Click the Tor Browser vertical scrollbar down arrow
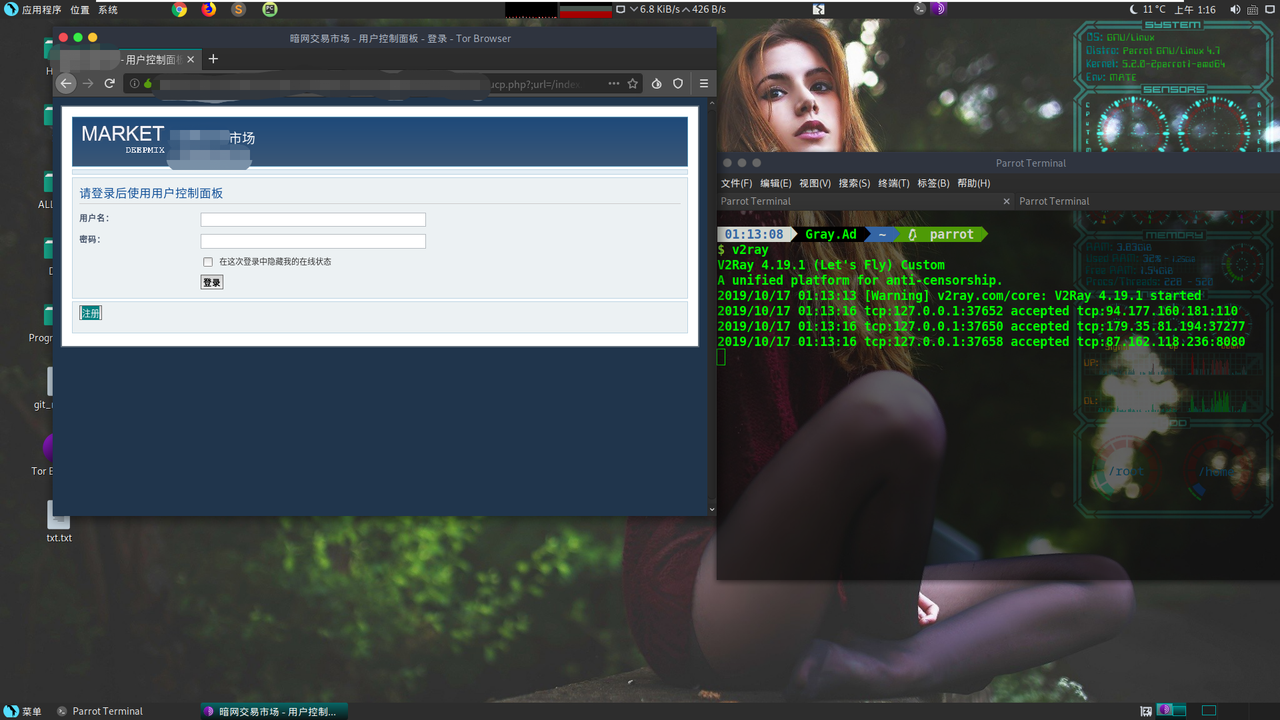 click(x=711, y=510)
